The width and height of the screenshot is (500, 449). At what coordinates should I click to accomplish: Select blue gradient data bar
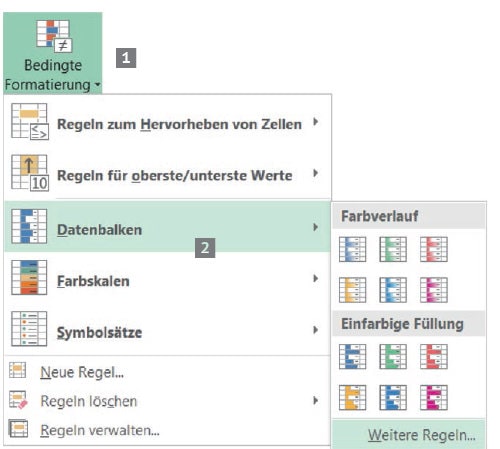(x=352, y=249)
